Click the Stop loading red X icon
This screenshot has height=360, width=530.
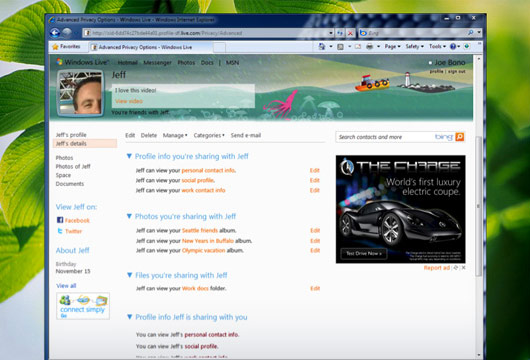click(x=351, y=33)
